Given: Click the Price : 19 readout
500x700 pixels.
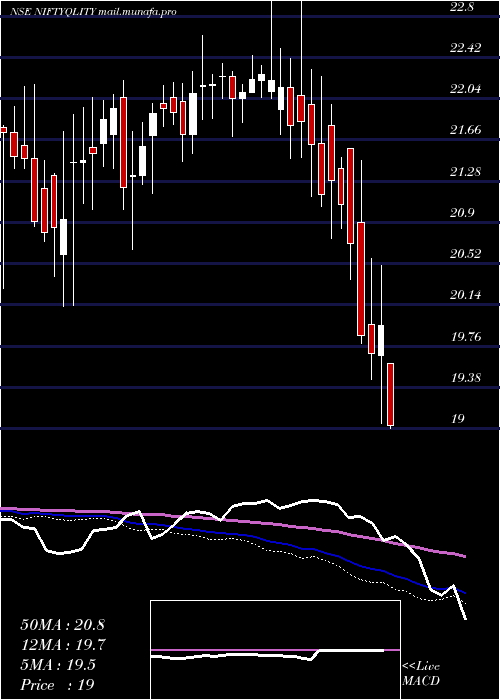Looking at the screenshot, I should [x=58, y=685].
